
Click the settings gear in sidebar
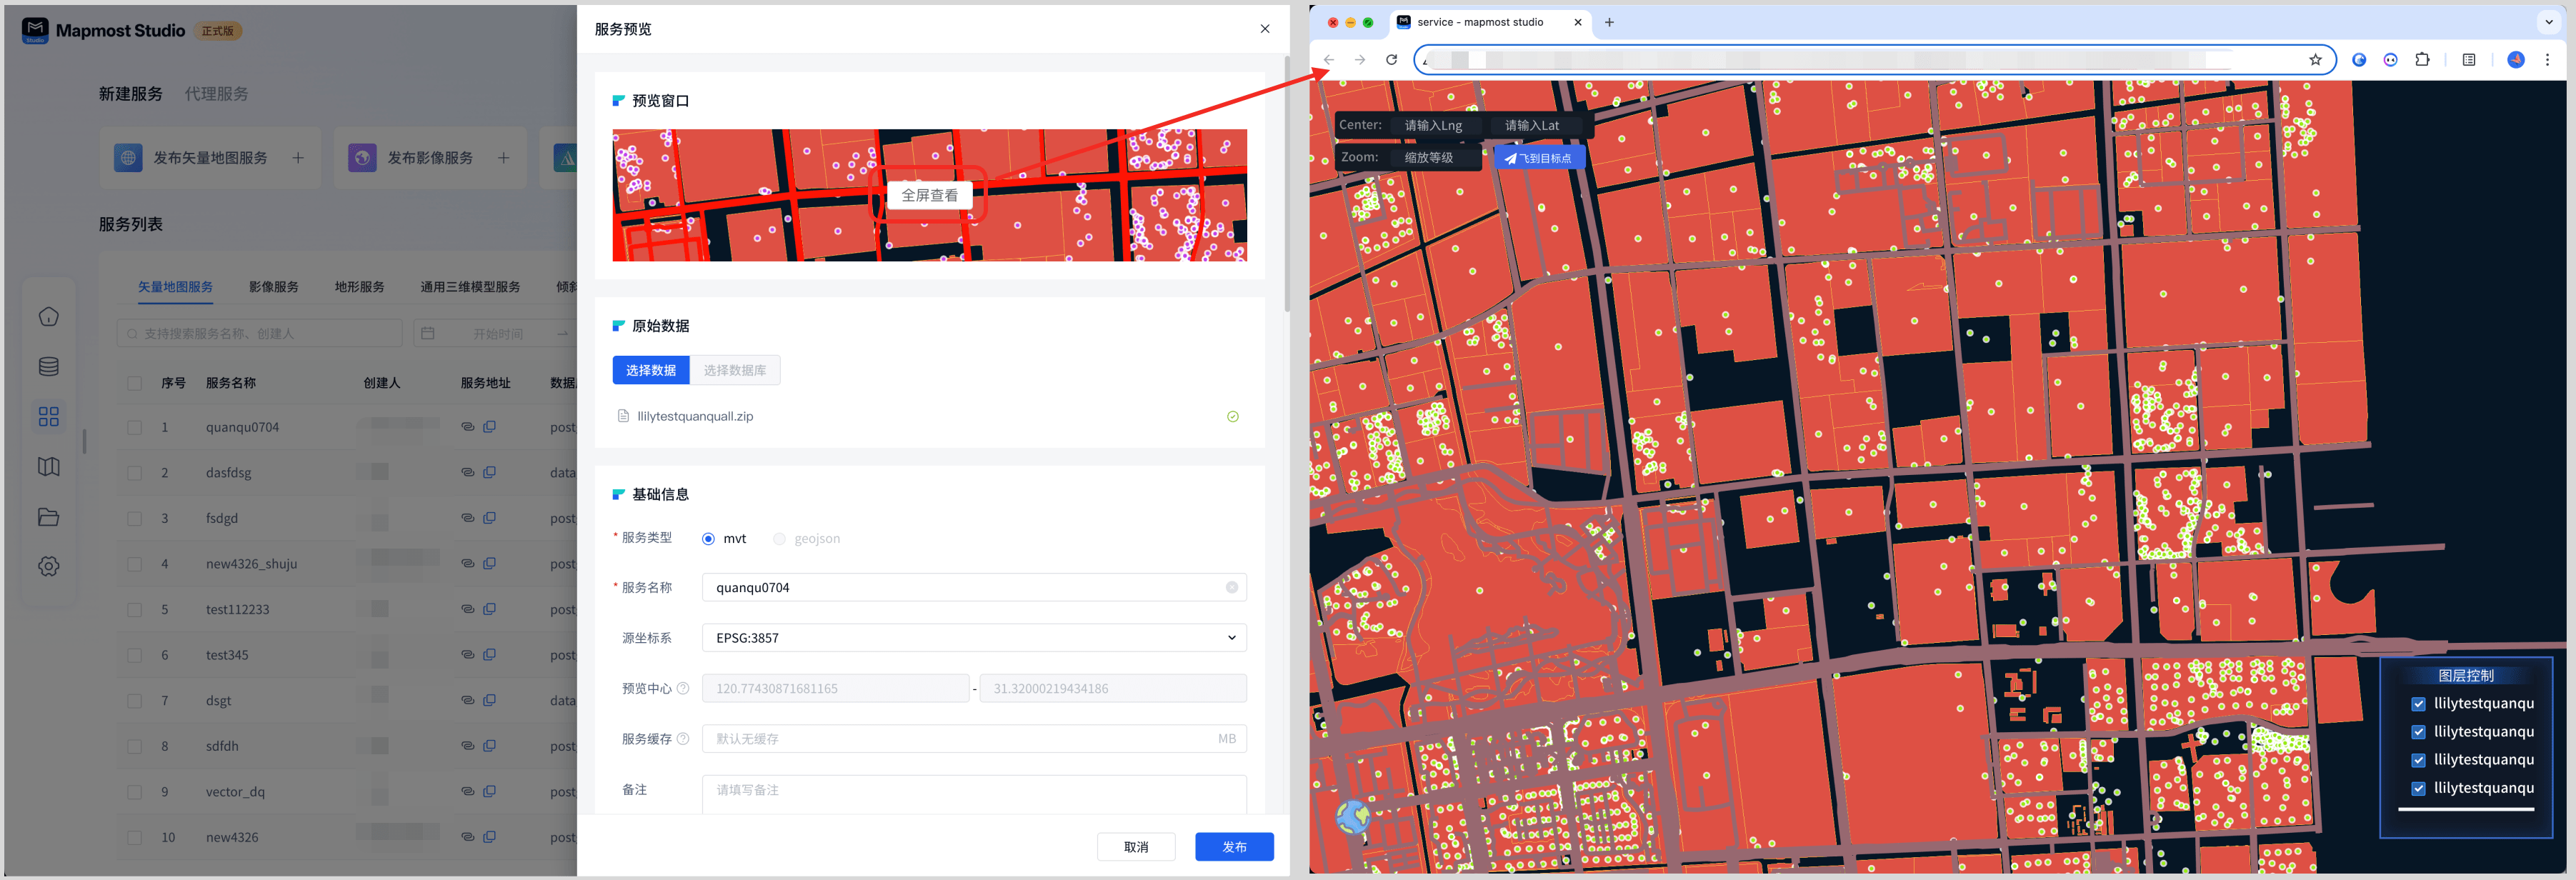[x=48, y=566]
